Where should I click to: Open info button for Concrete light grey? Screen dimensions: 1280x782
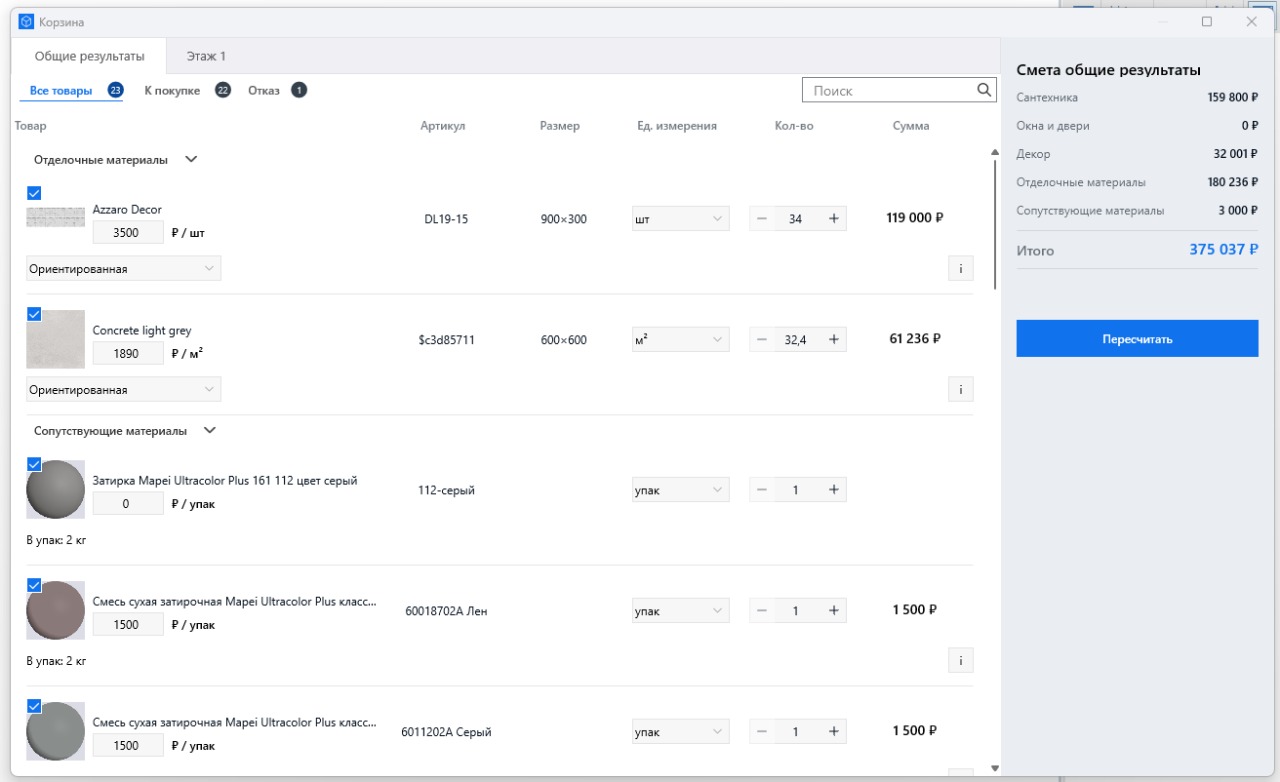pyautogui.click(x=960, y=389)
